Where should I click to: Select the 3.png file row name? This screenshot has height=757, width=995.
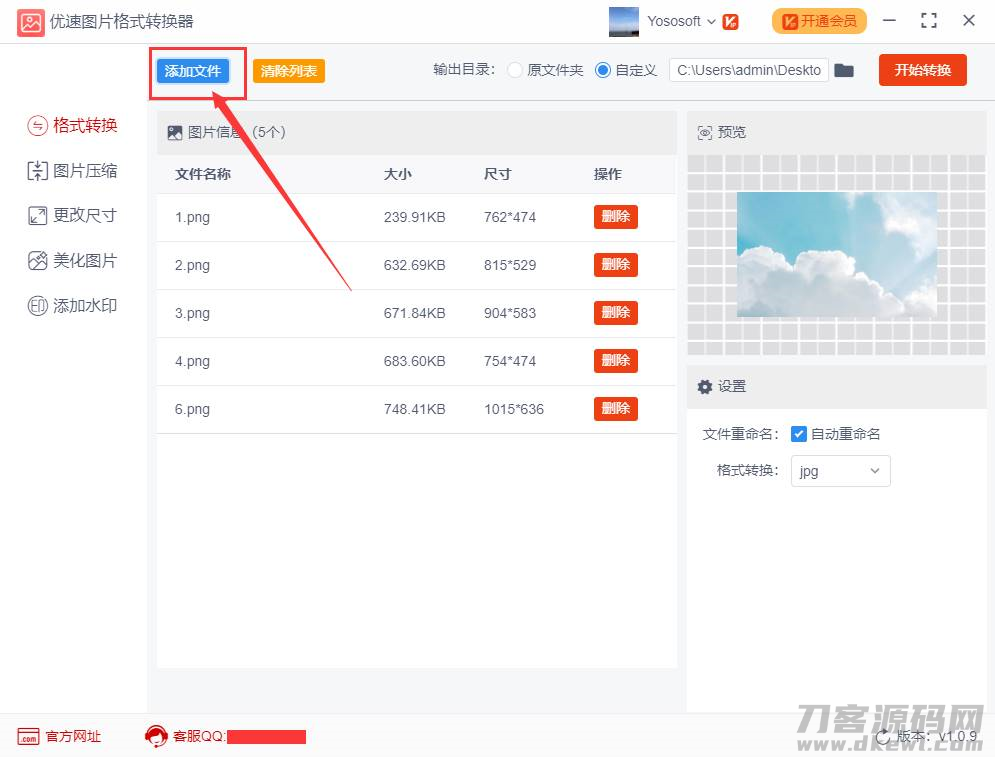click(x=192, y=313)
